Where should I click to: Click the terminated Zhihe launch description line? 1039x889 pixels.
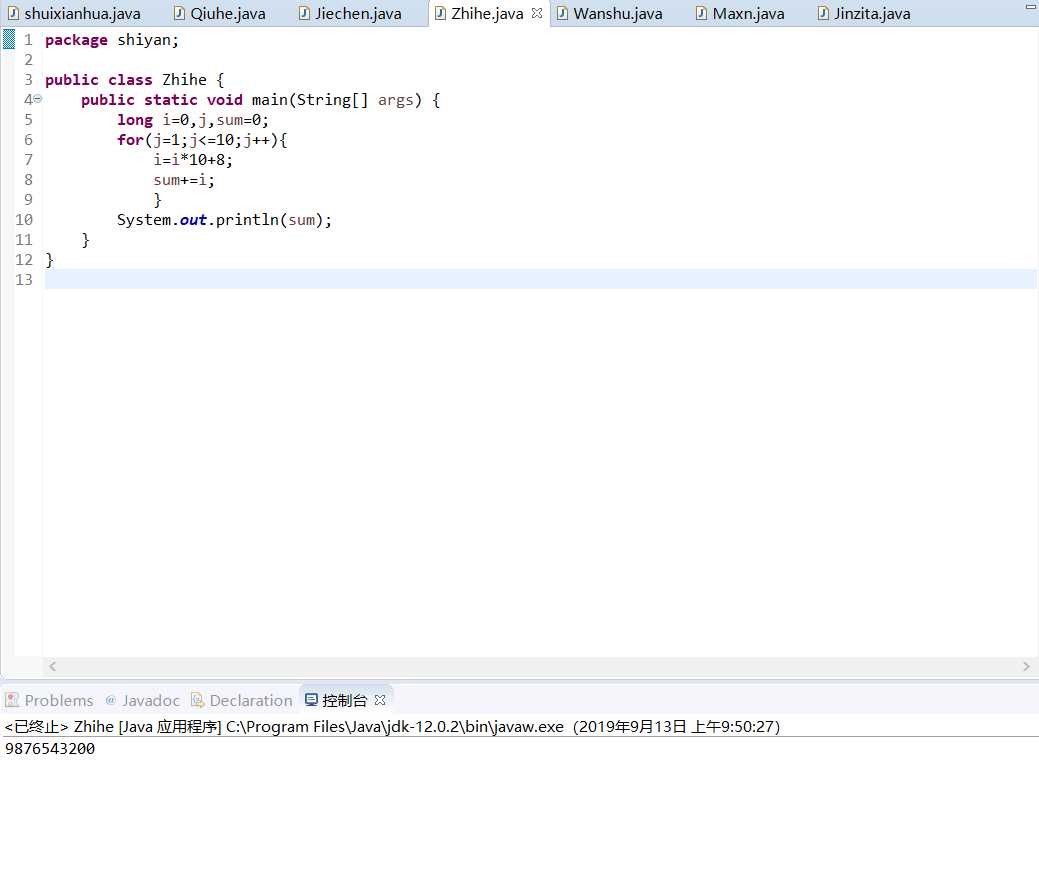pyautogui.click(x=392, y=727)
